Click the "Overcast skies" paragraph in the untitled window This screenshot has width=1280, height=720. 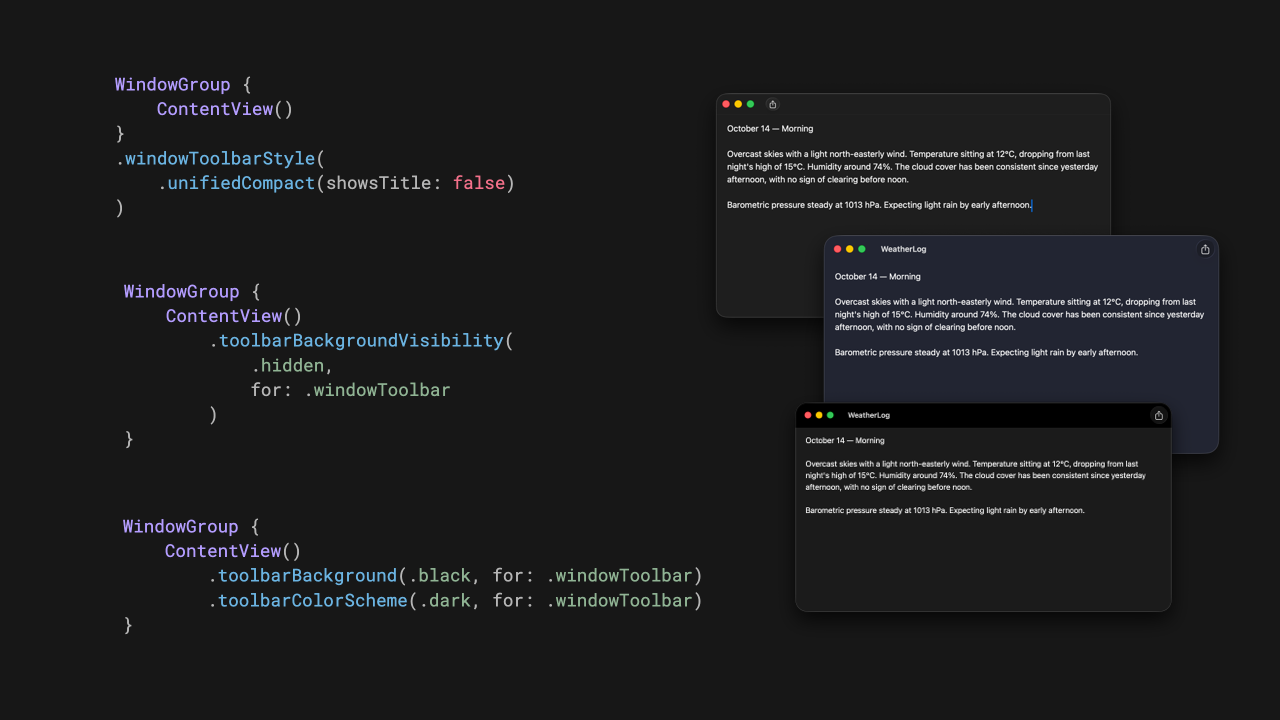(x=912, y=167)
